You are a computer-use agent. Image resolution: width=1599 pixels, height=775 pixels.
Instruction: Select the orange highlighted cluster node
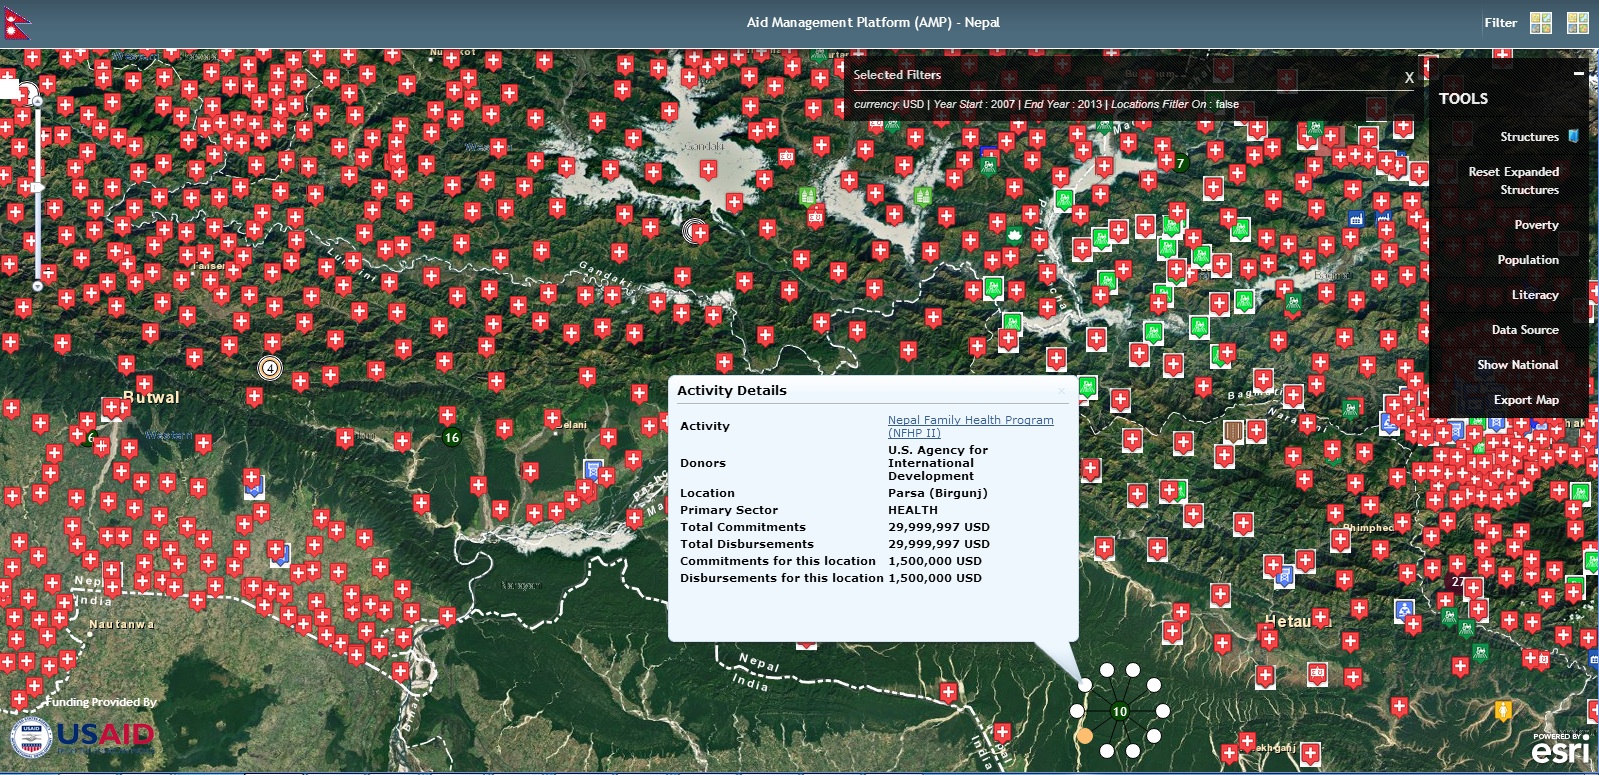(x=1084, y=736)
